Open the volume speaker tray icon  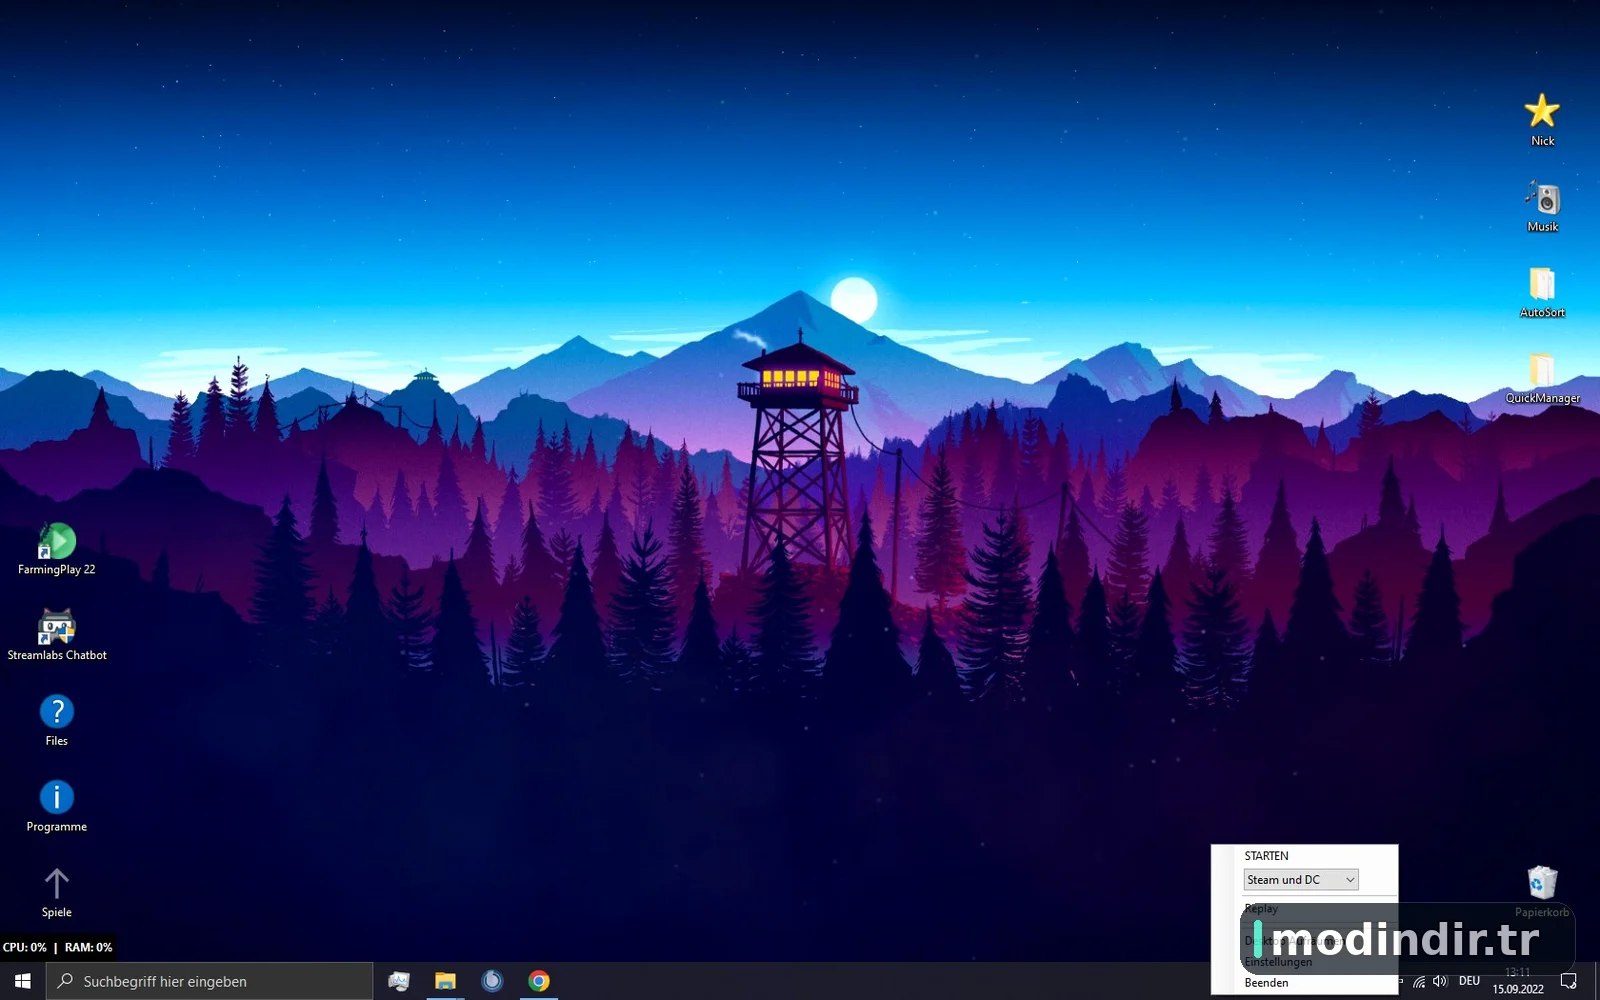[1440, 982]
